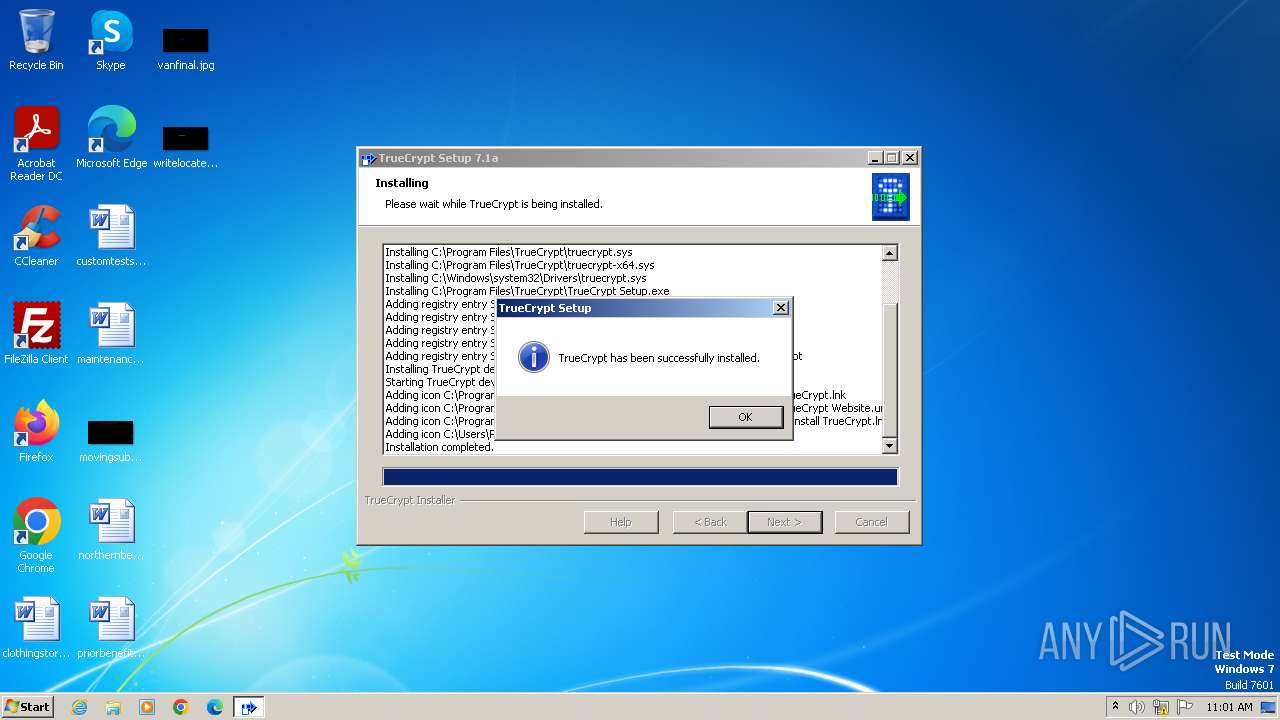
Task: Open Google Chrome desktop shortcut
Action: coord(36,536)
